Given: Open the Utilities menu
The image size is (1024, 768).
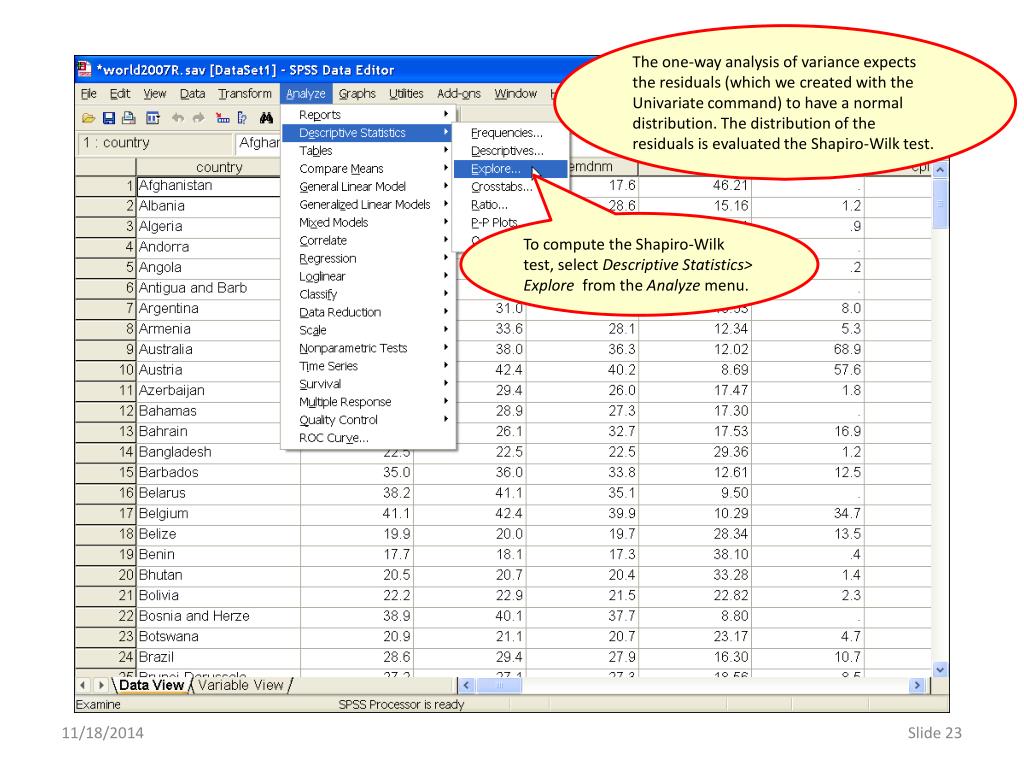Looking at the screenshot, I should pyautogui.click(x=406, y=93).
